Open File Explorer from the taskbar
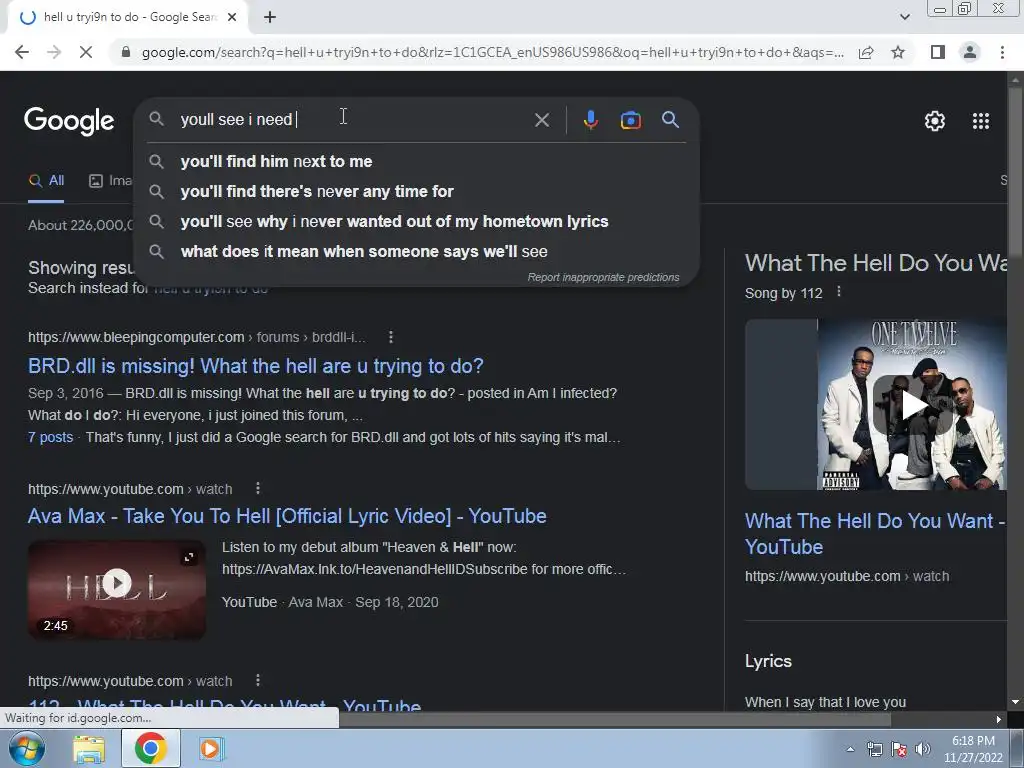The height and width of the screenshot is (768, 1024). point(89,749)
